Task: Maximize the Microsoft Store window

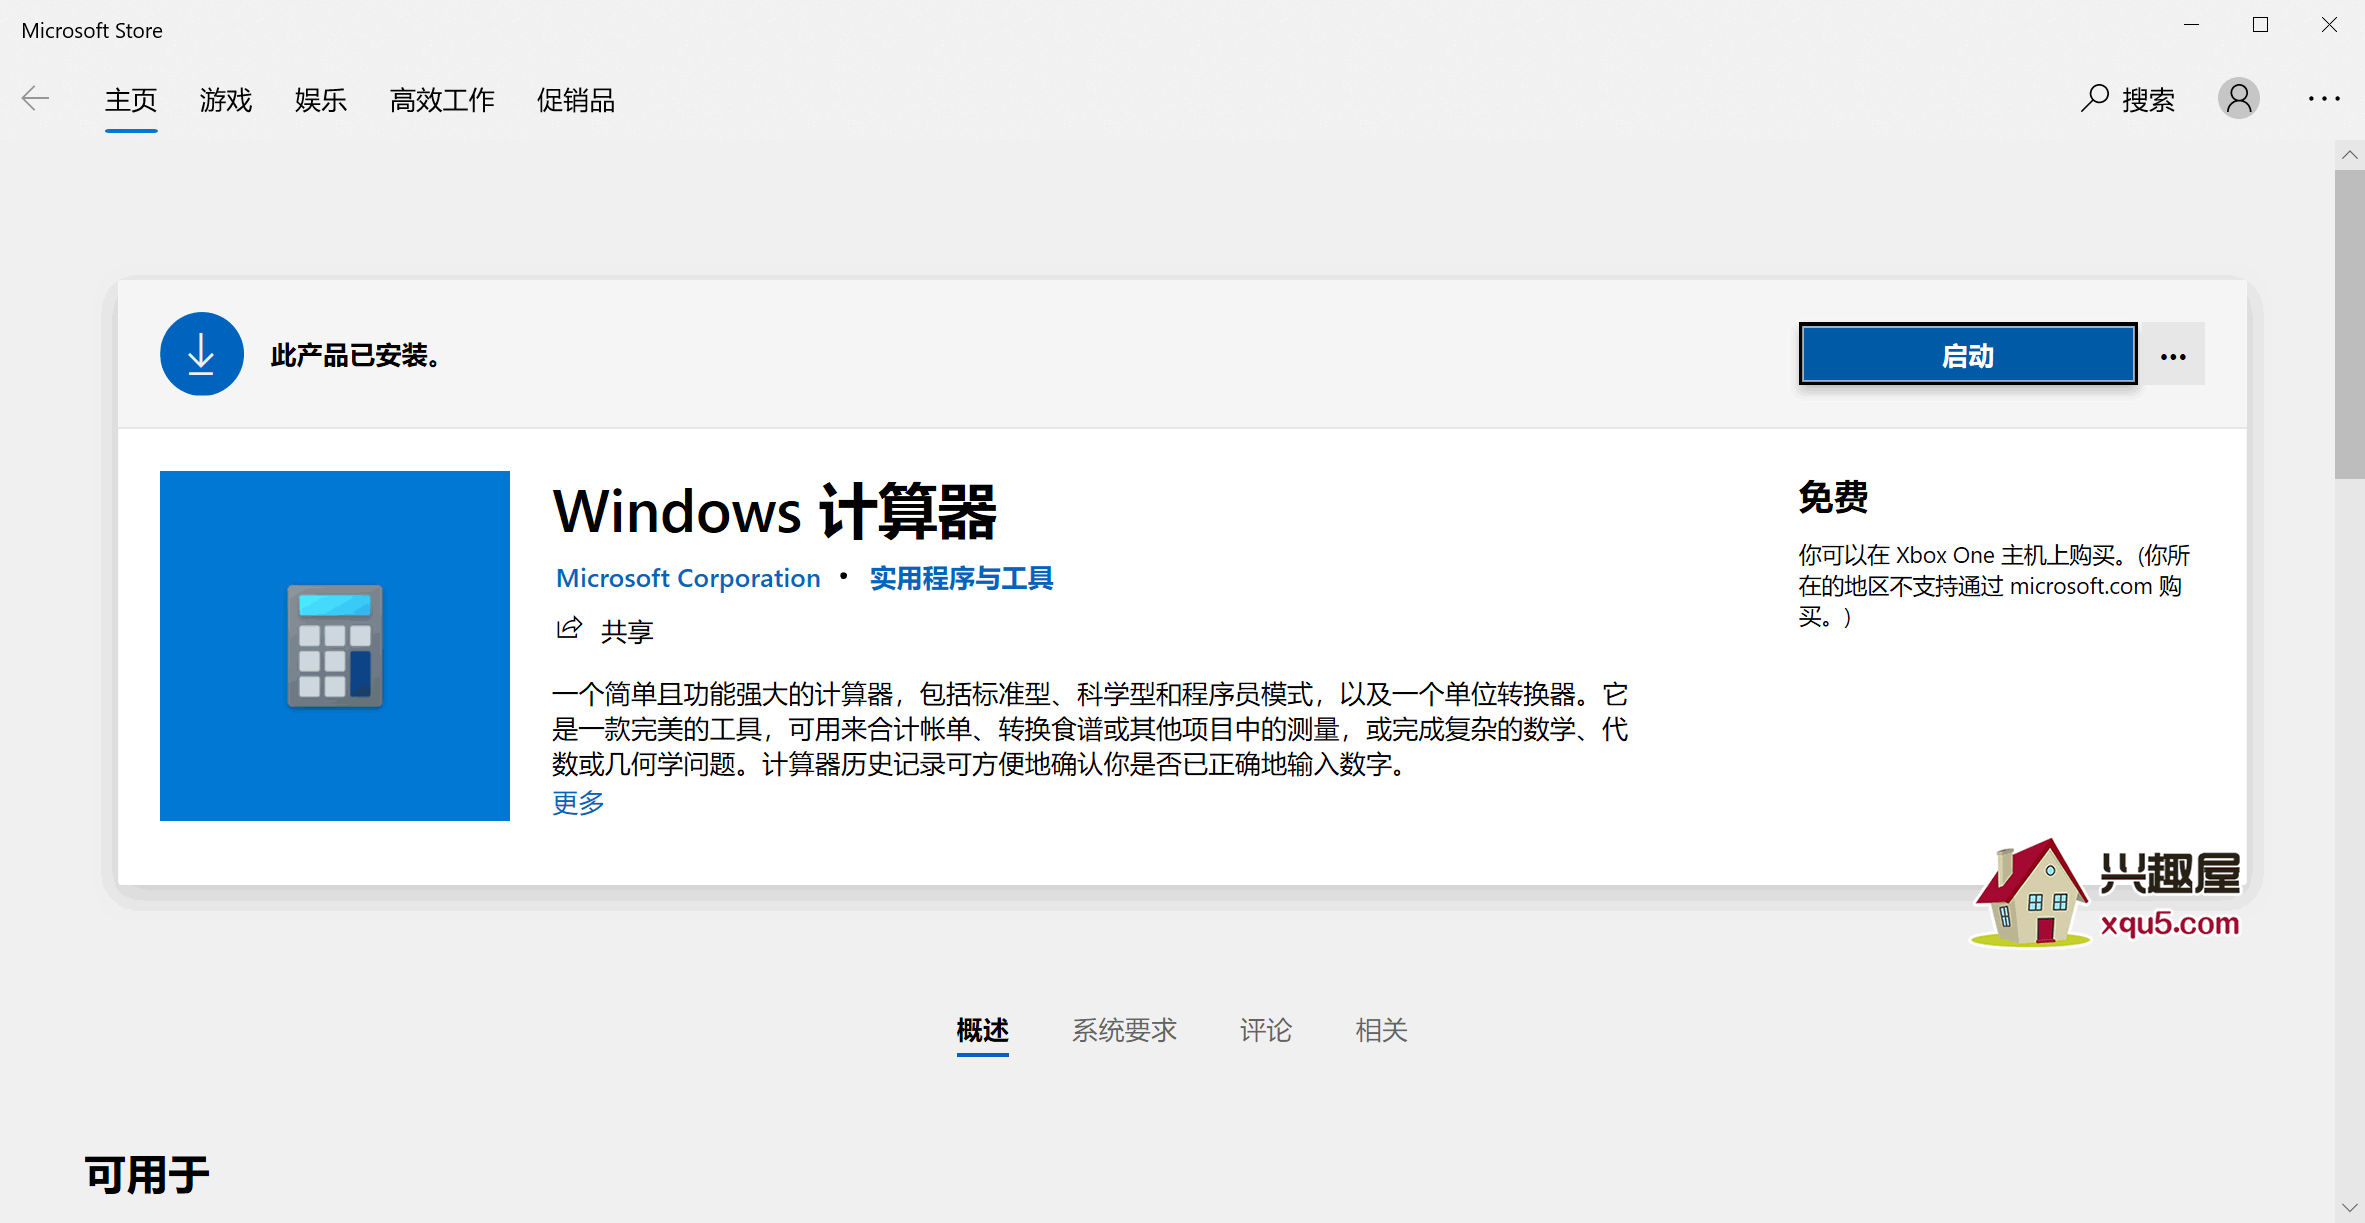Action: click(x=2260, y=26)
